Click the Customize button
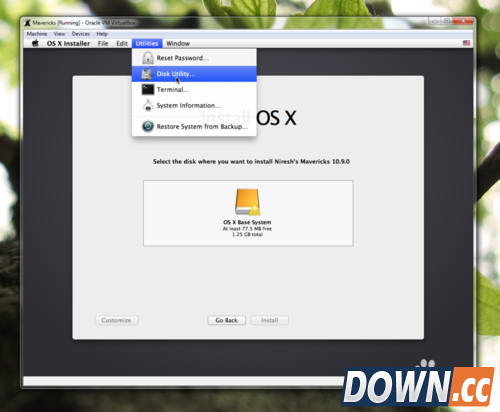Image resolution: width=500 pixels, height=412 pixels. coord(116,320)
